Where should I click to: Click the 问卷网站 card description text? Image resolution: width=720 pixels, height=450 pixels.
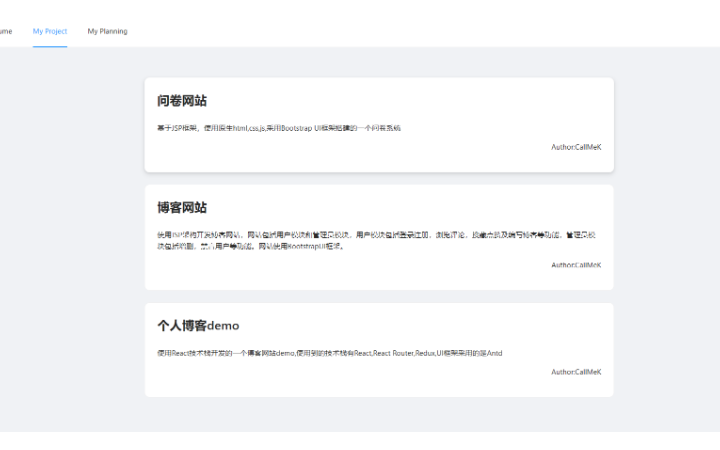point(278,128)
